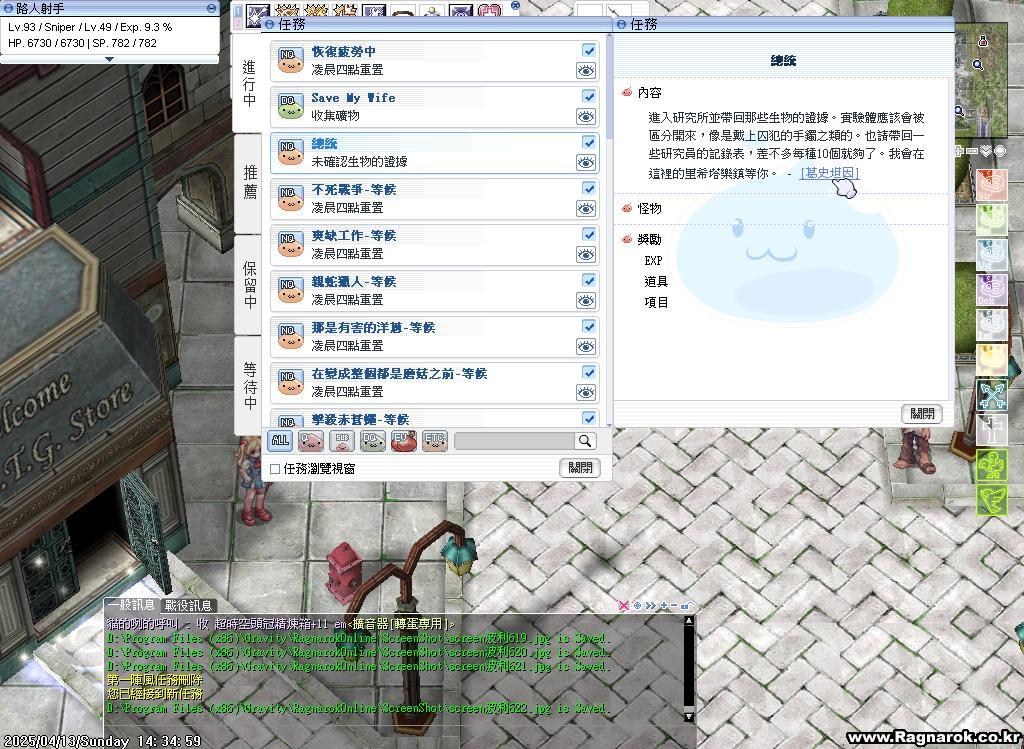
Task: Click the minimap zoom-in plus icon
Action: 959,151
